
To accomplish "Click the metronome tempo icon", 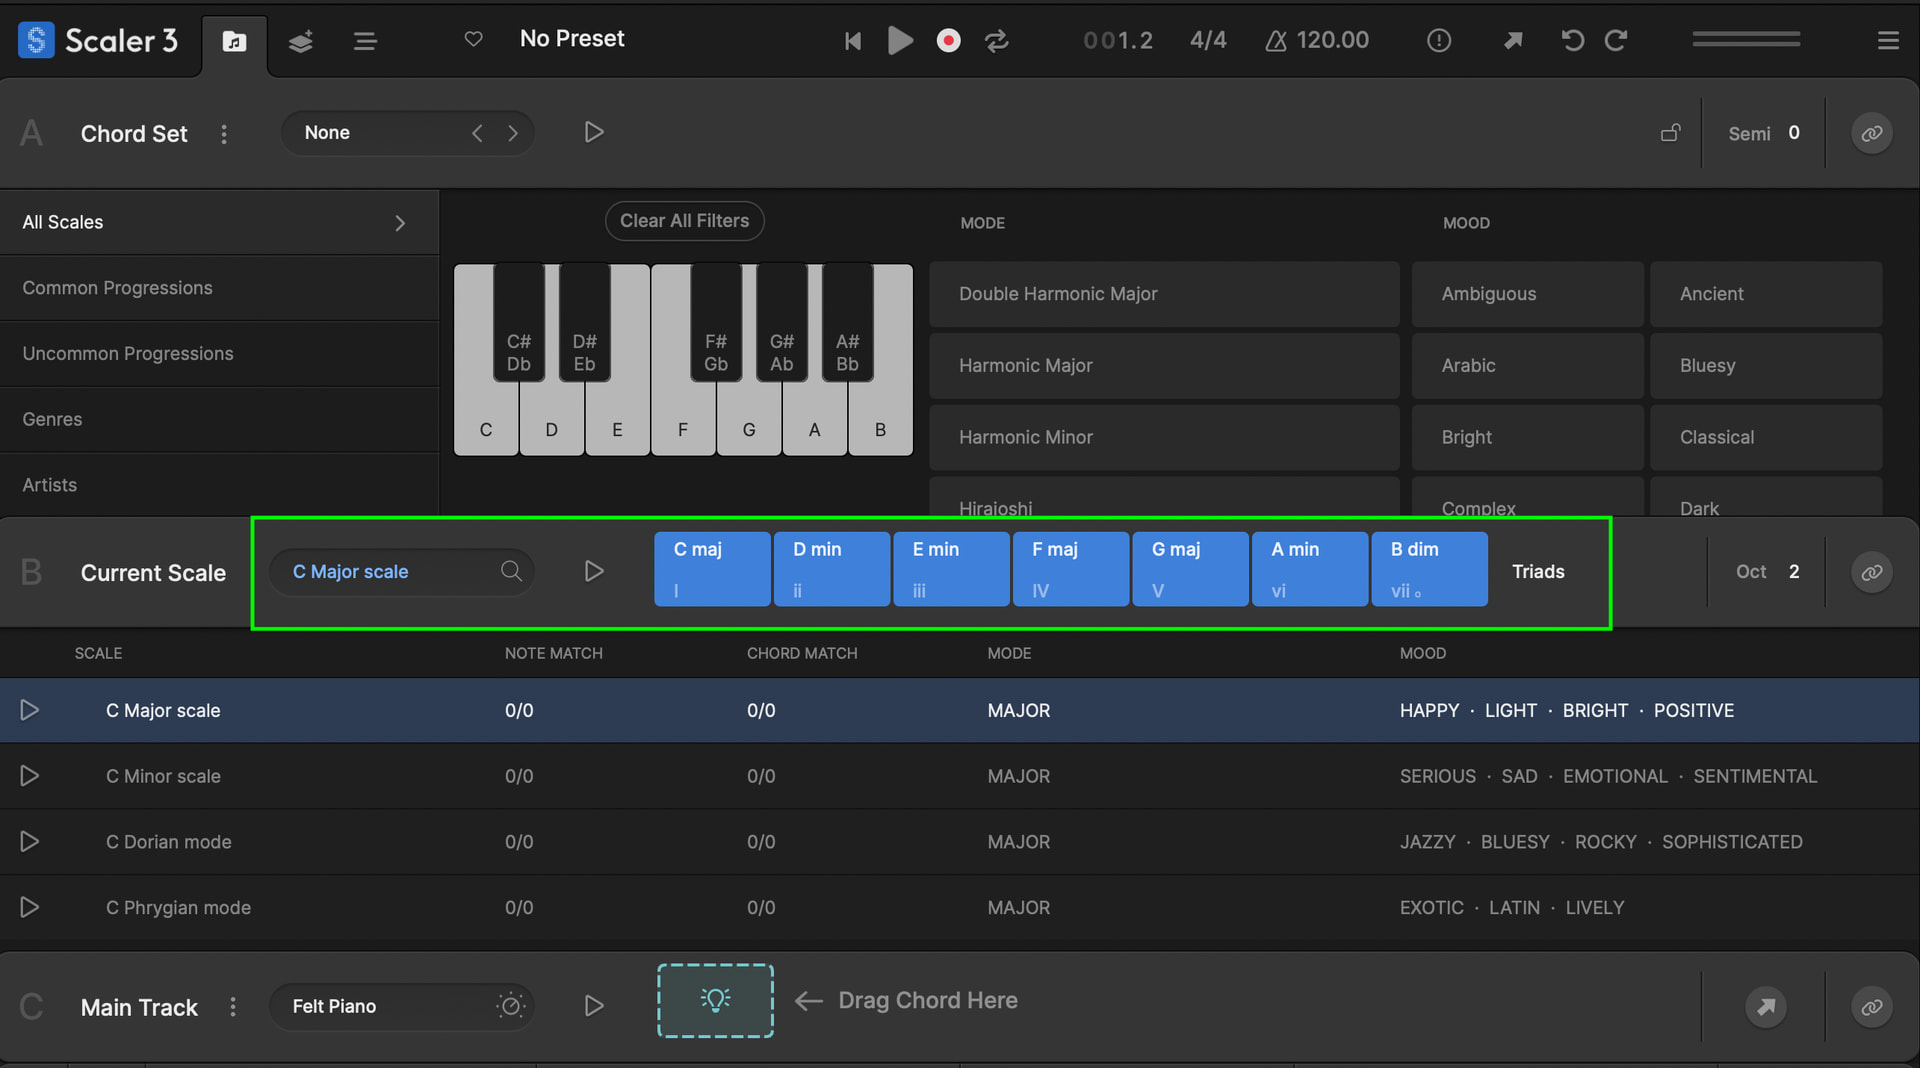I will 1276,41.
